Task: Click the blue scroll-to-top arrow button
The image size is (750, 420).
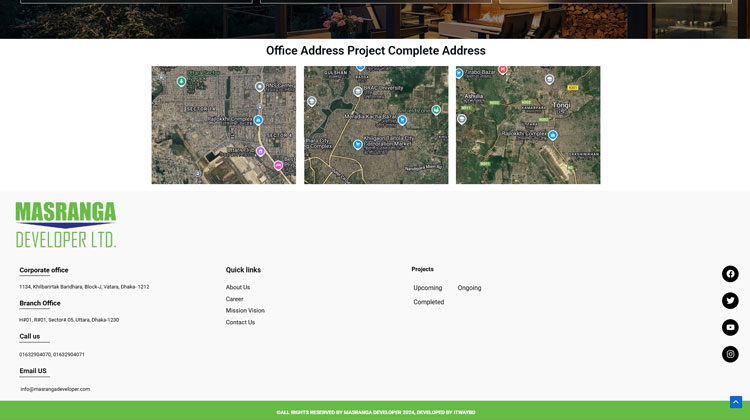Action: [736, 402]
